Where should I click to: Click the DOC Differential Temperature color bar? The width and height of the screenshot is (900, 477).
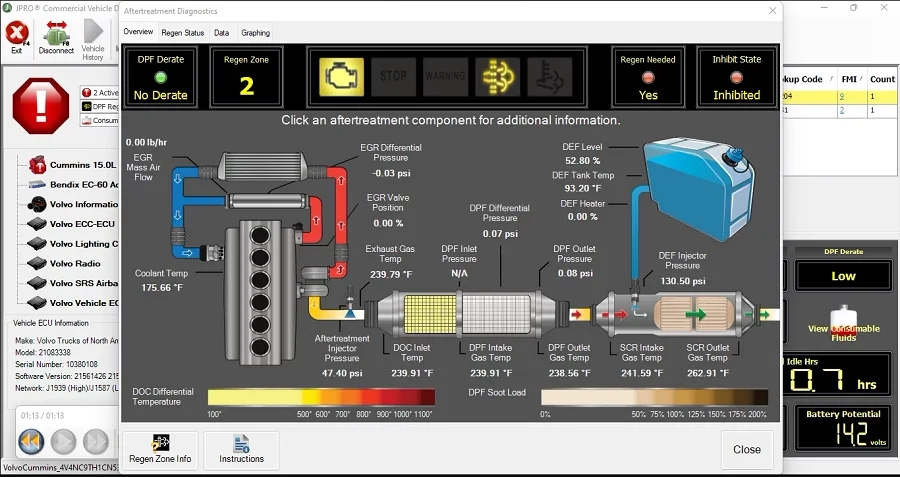tap(321, 397)
